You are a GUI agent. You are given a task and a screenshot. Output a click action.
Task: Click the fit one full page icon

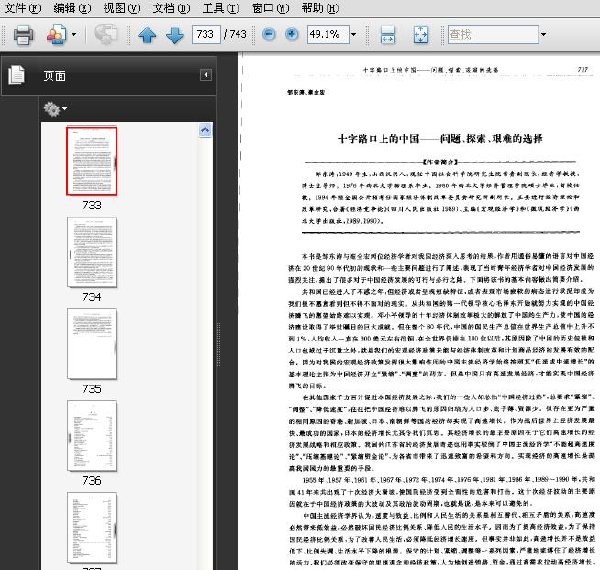point(421,35)
